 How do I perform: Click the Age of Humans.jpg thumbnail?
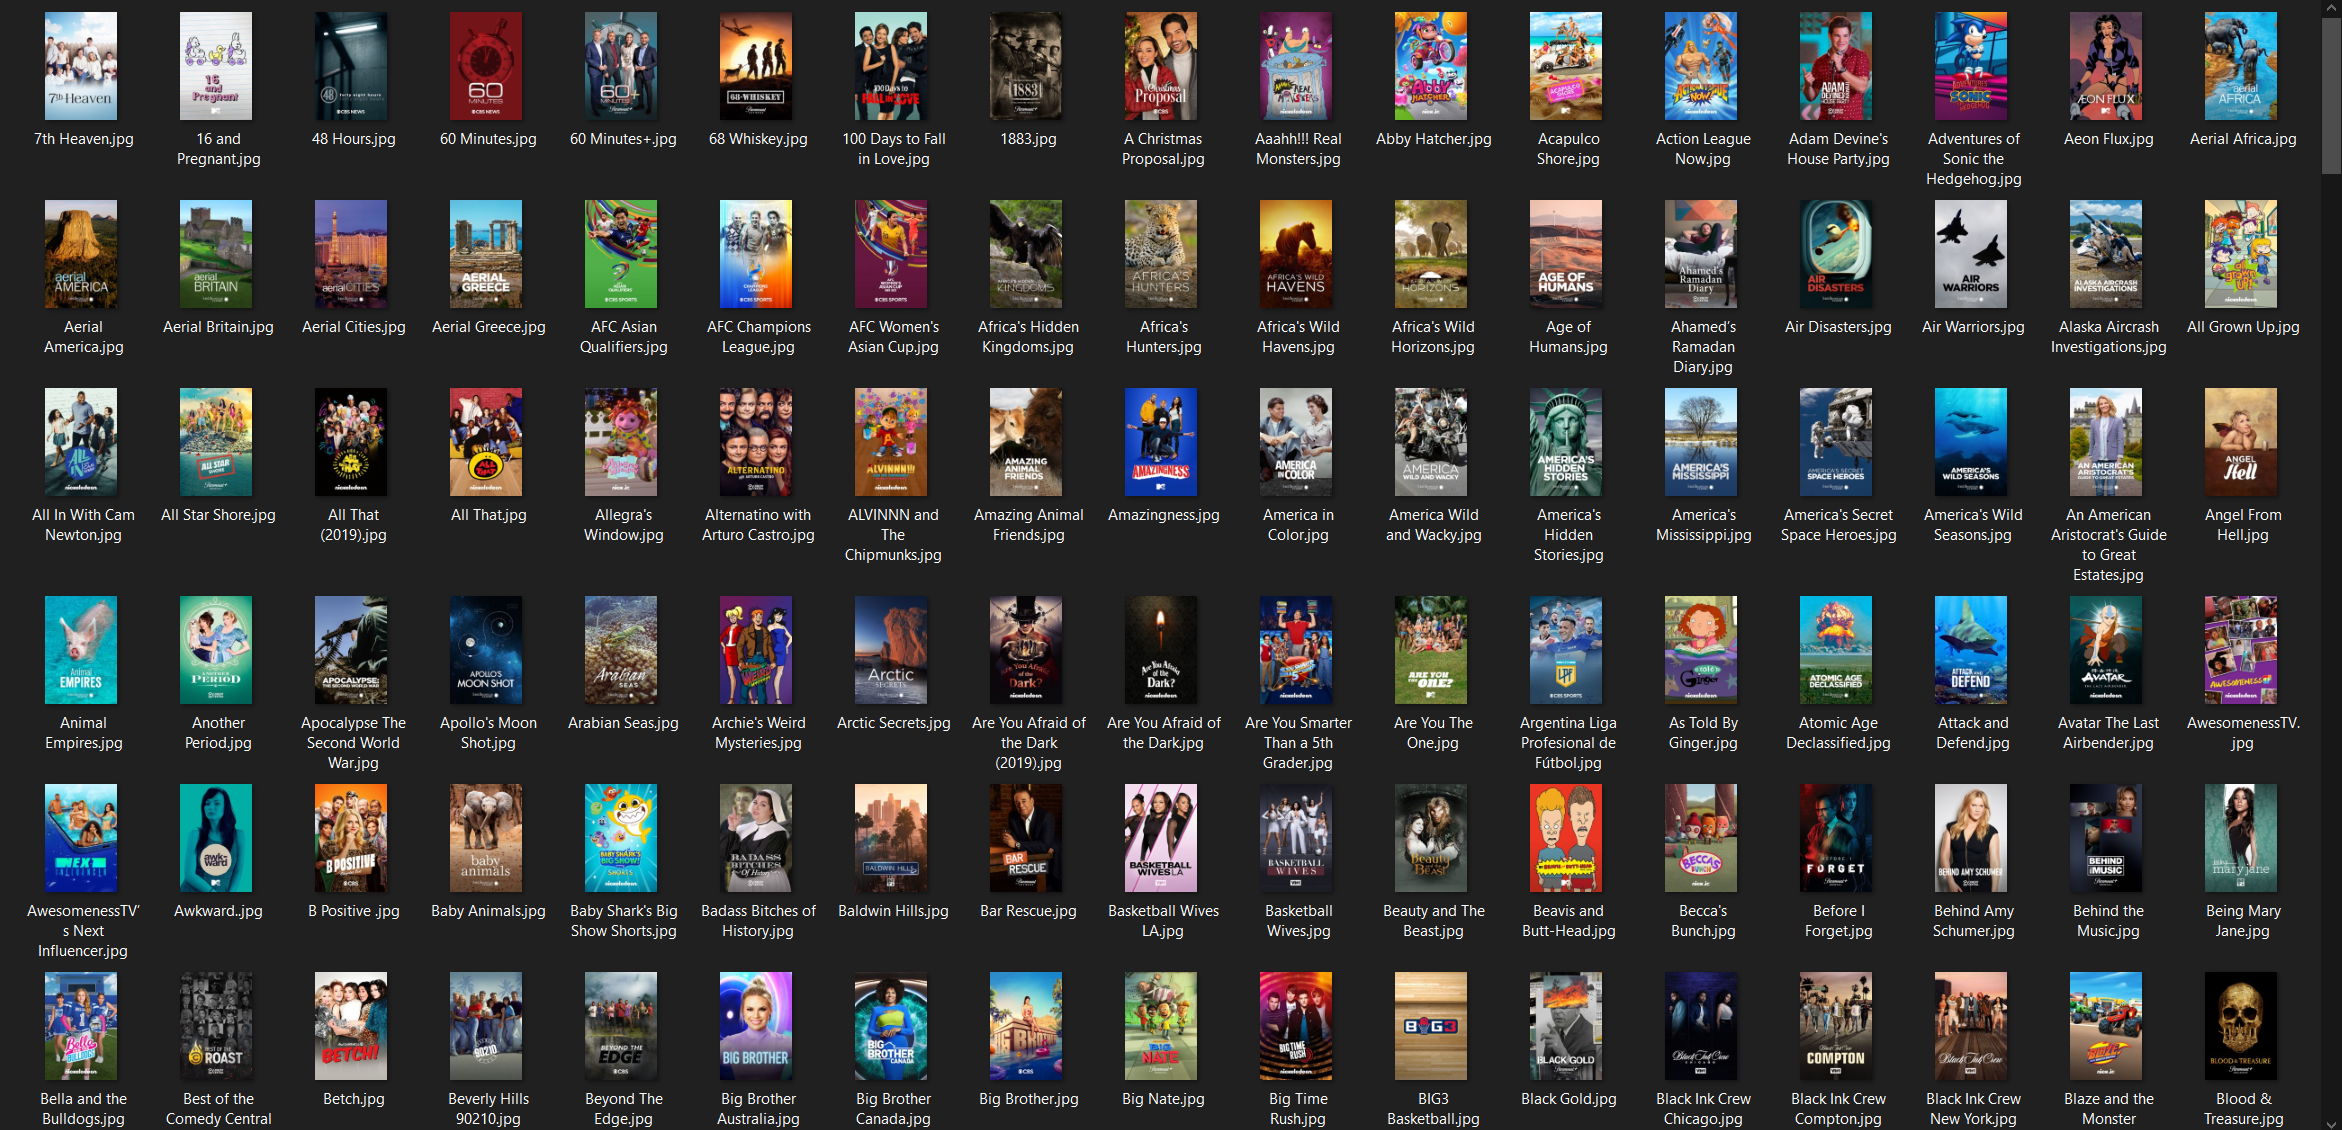(x=1566, y=254)
